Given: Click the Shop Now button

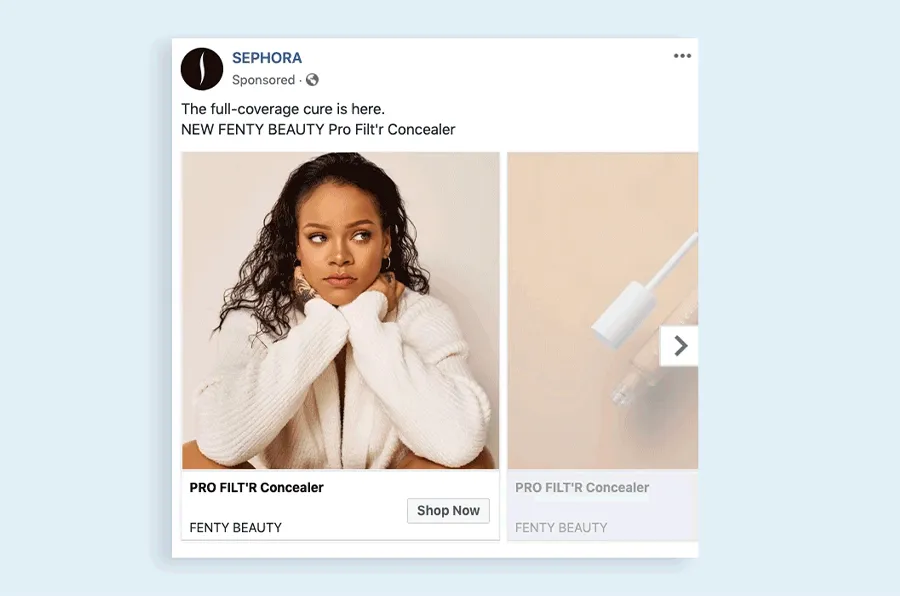Looking at the screenshot, I should (448, 510).
